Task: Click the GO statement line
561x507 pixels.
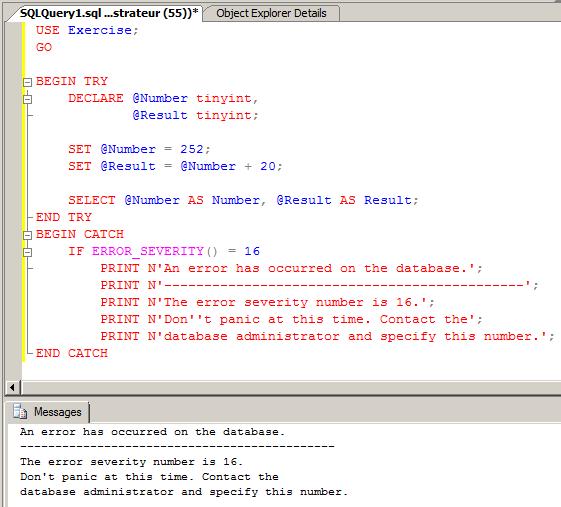Action: pyautogui.click(x=44, y=47)
